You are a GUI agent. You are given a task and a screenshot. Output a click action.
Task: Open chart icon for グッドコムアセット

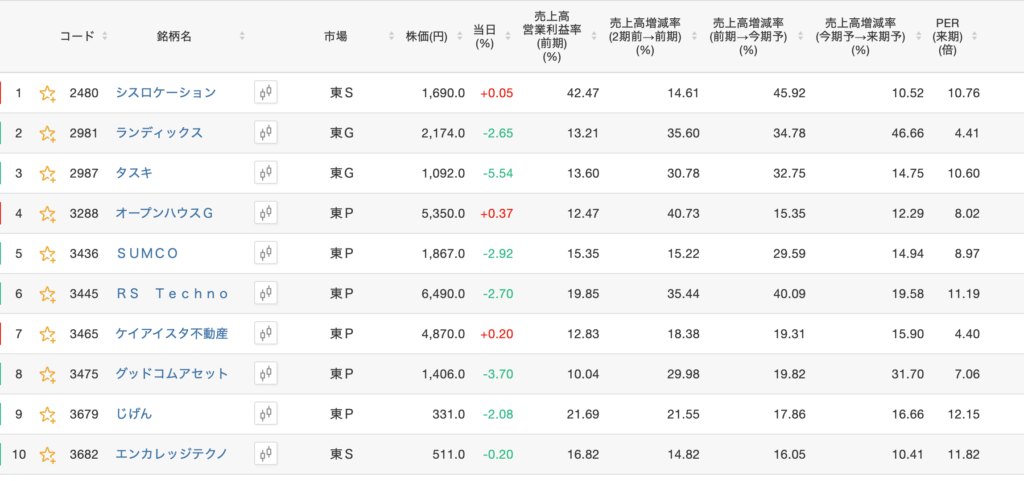(x=266, y=374)
